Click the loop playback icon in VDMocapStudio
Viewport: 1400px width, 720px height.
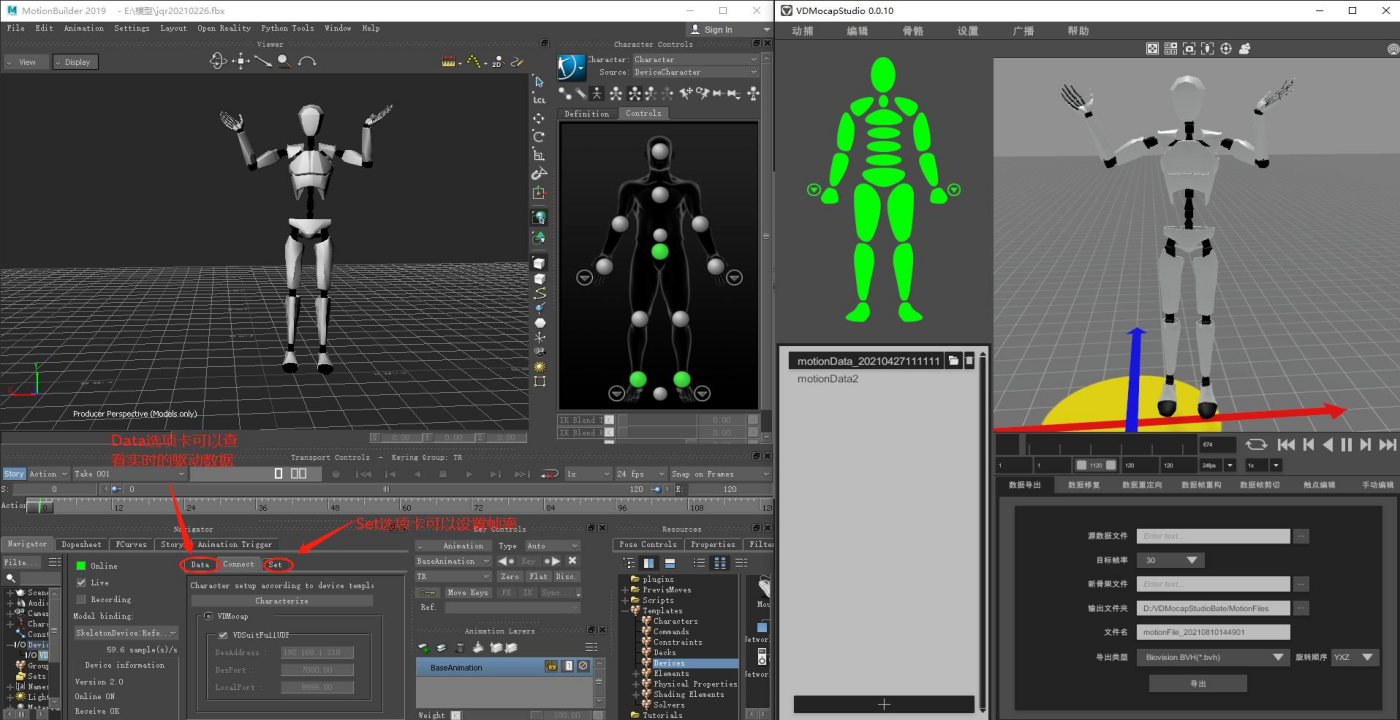coord(1256,444)
